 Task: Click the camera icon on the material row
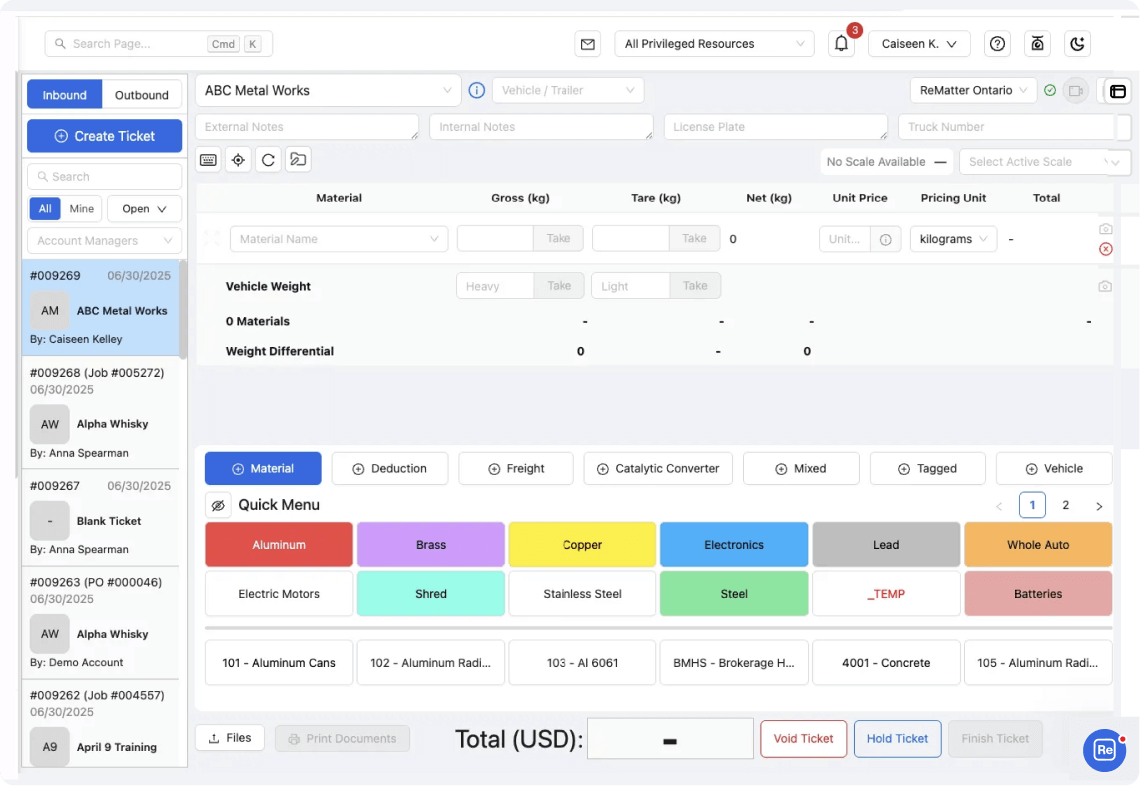click(1105, 228)
